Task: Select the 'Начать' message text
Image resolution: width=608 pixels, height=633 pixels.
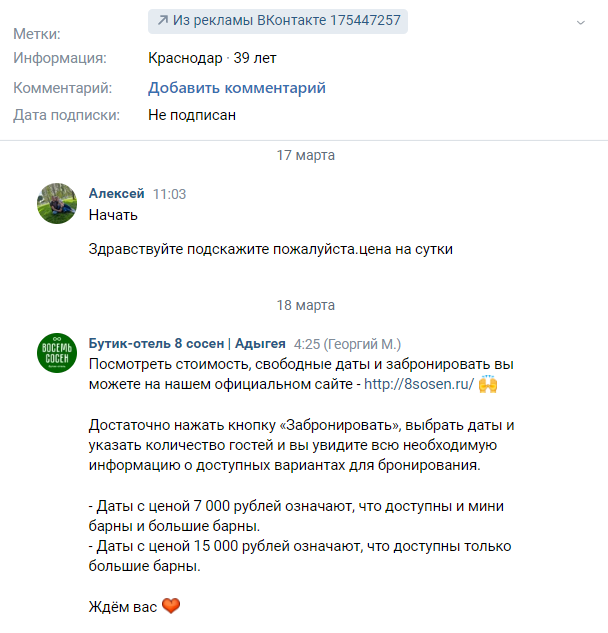Action: (113, 214)
